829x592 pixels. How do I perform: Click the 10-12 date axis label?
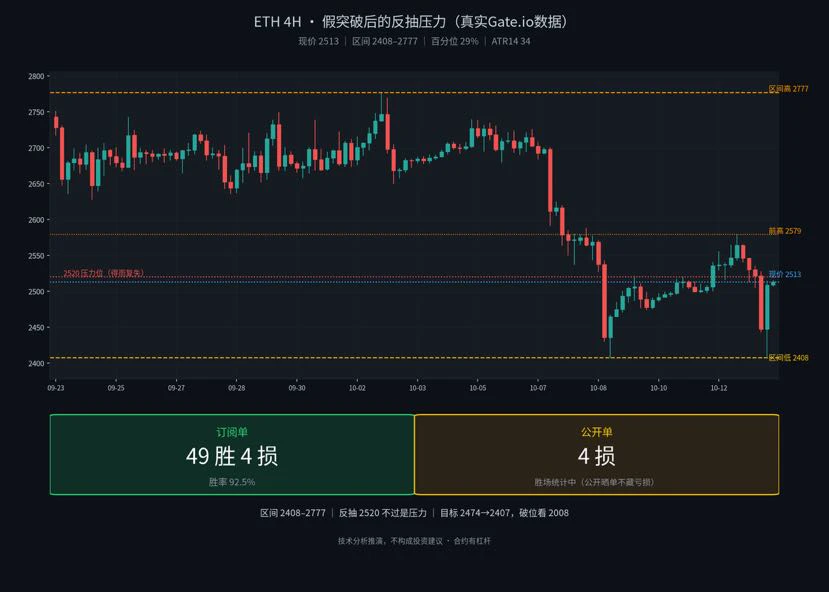(x=719, y=388)
